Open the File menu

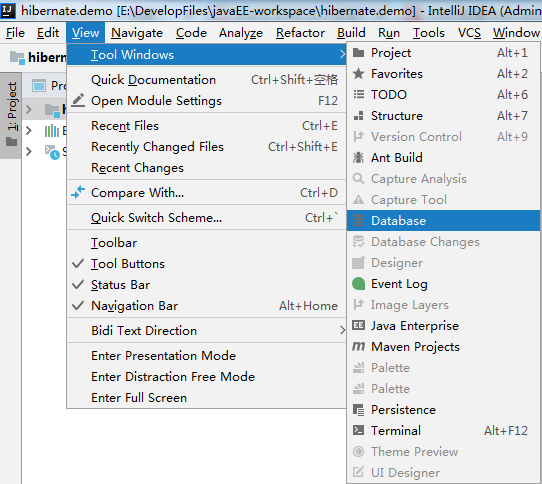(x=15, y=33)
